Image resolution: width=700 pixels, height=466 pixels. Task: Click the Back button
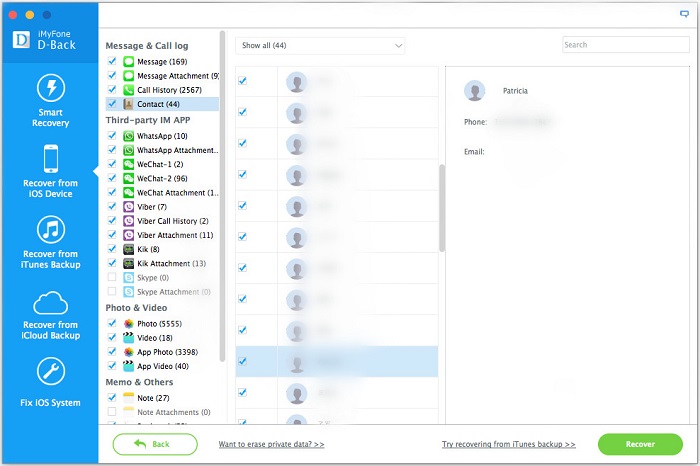(155, 444)
